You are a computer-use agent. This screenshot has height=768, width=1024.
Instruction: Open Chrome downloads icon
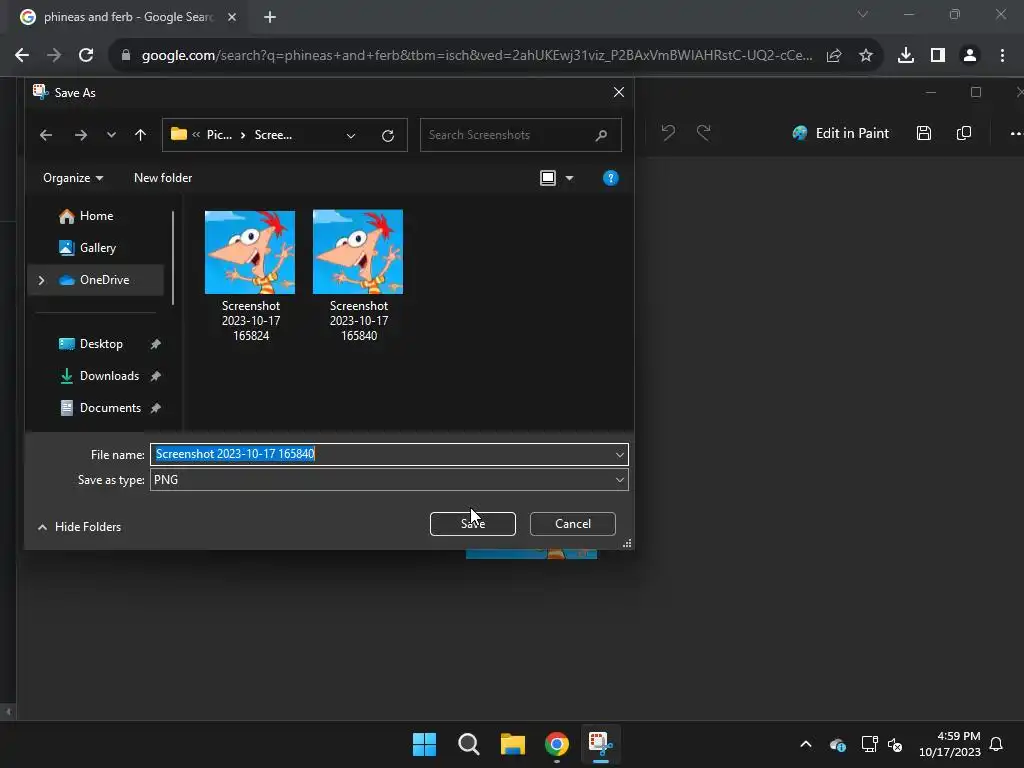click(x=906, y=56)
